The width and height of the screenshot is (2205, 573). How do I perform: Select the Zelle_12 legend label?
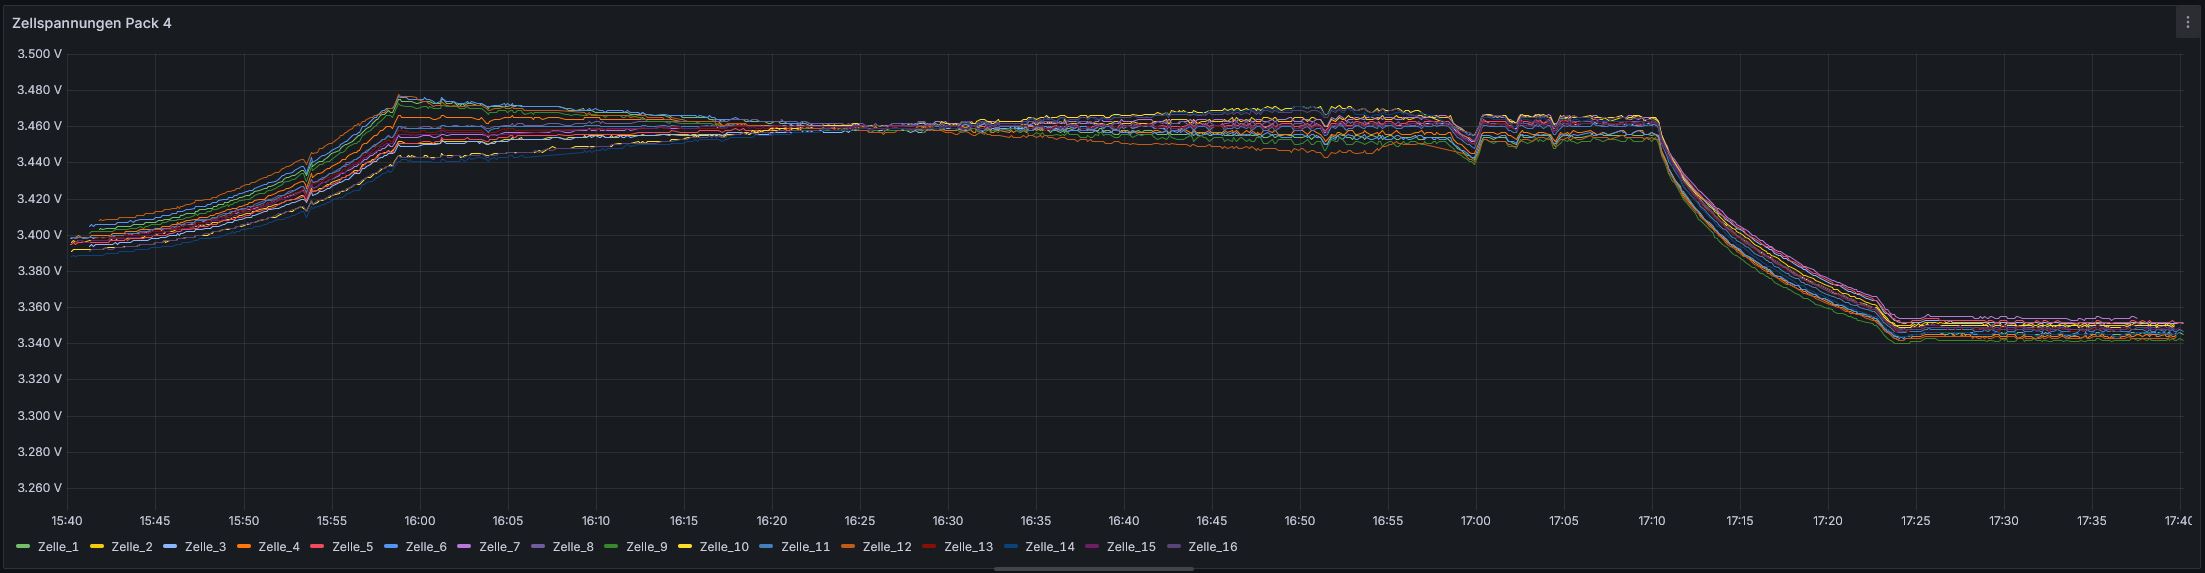pyautogui.click(x=887, y=547)
